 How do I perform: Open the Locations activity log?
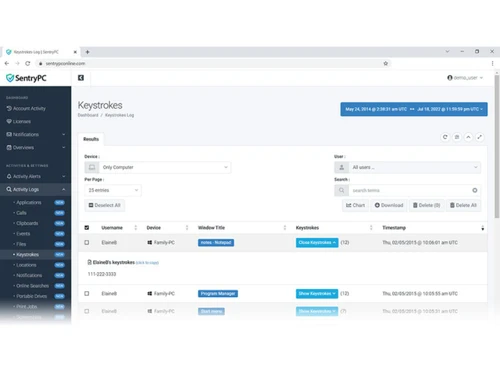tap(26, 265)
